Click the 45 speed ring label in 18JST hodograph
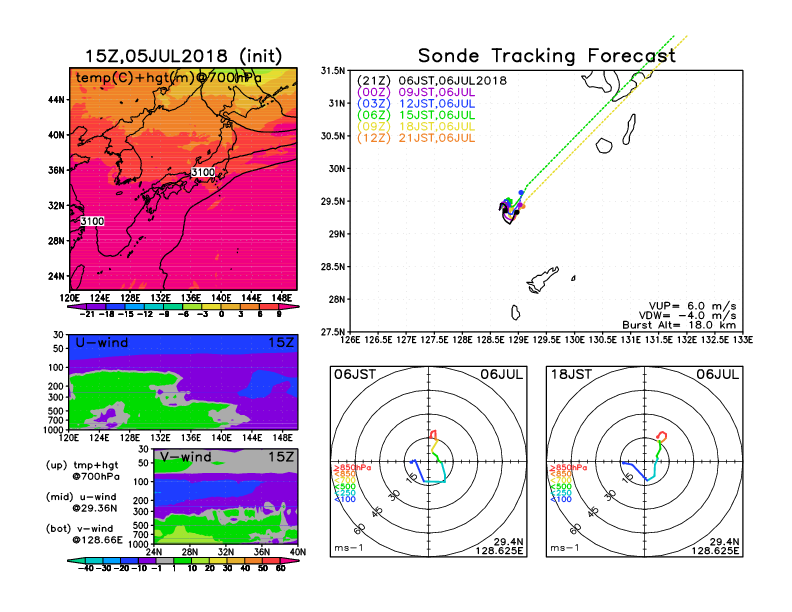This screenshot has height=612, width=792. [593, 512]
